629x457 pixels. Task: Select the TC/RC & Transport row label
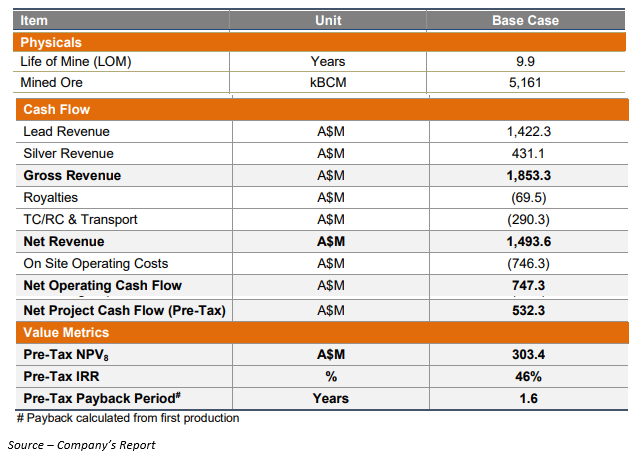[80, 220]
